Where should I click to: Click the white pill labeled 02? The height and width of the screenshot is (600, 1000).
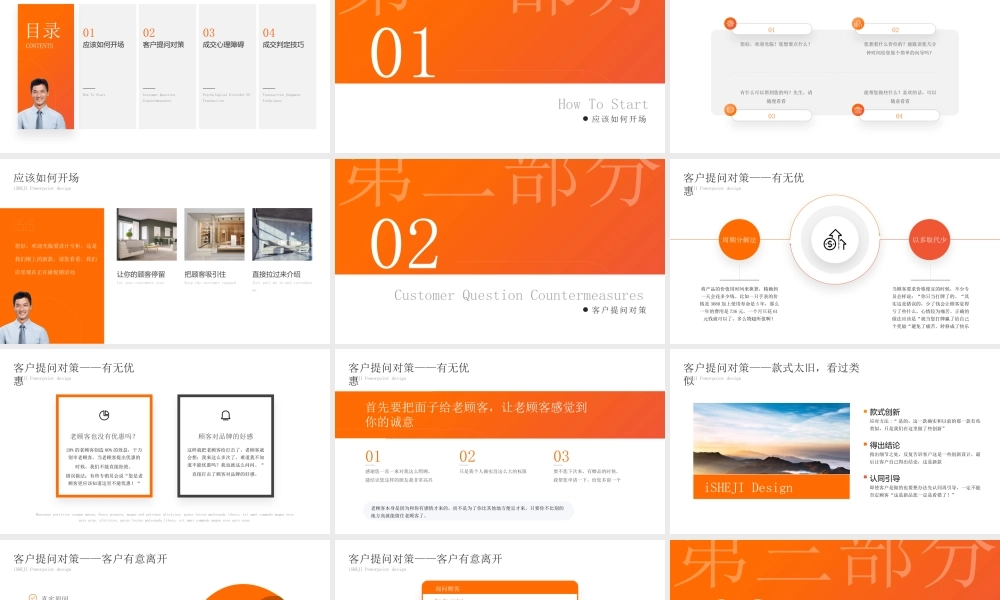click(896, 29)
